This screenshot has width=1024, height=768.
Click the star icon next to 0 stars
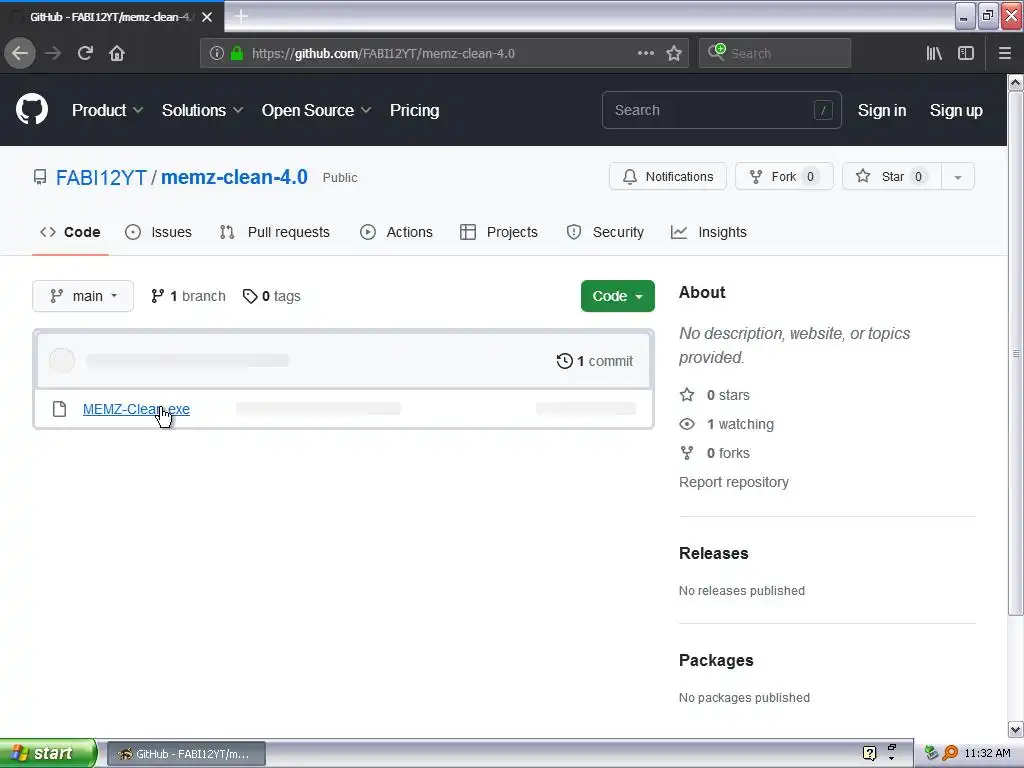pos(687,394)
